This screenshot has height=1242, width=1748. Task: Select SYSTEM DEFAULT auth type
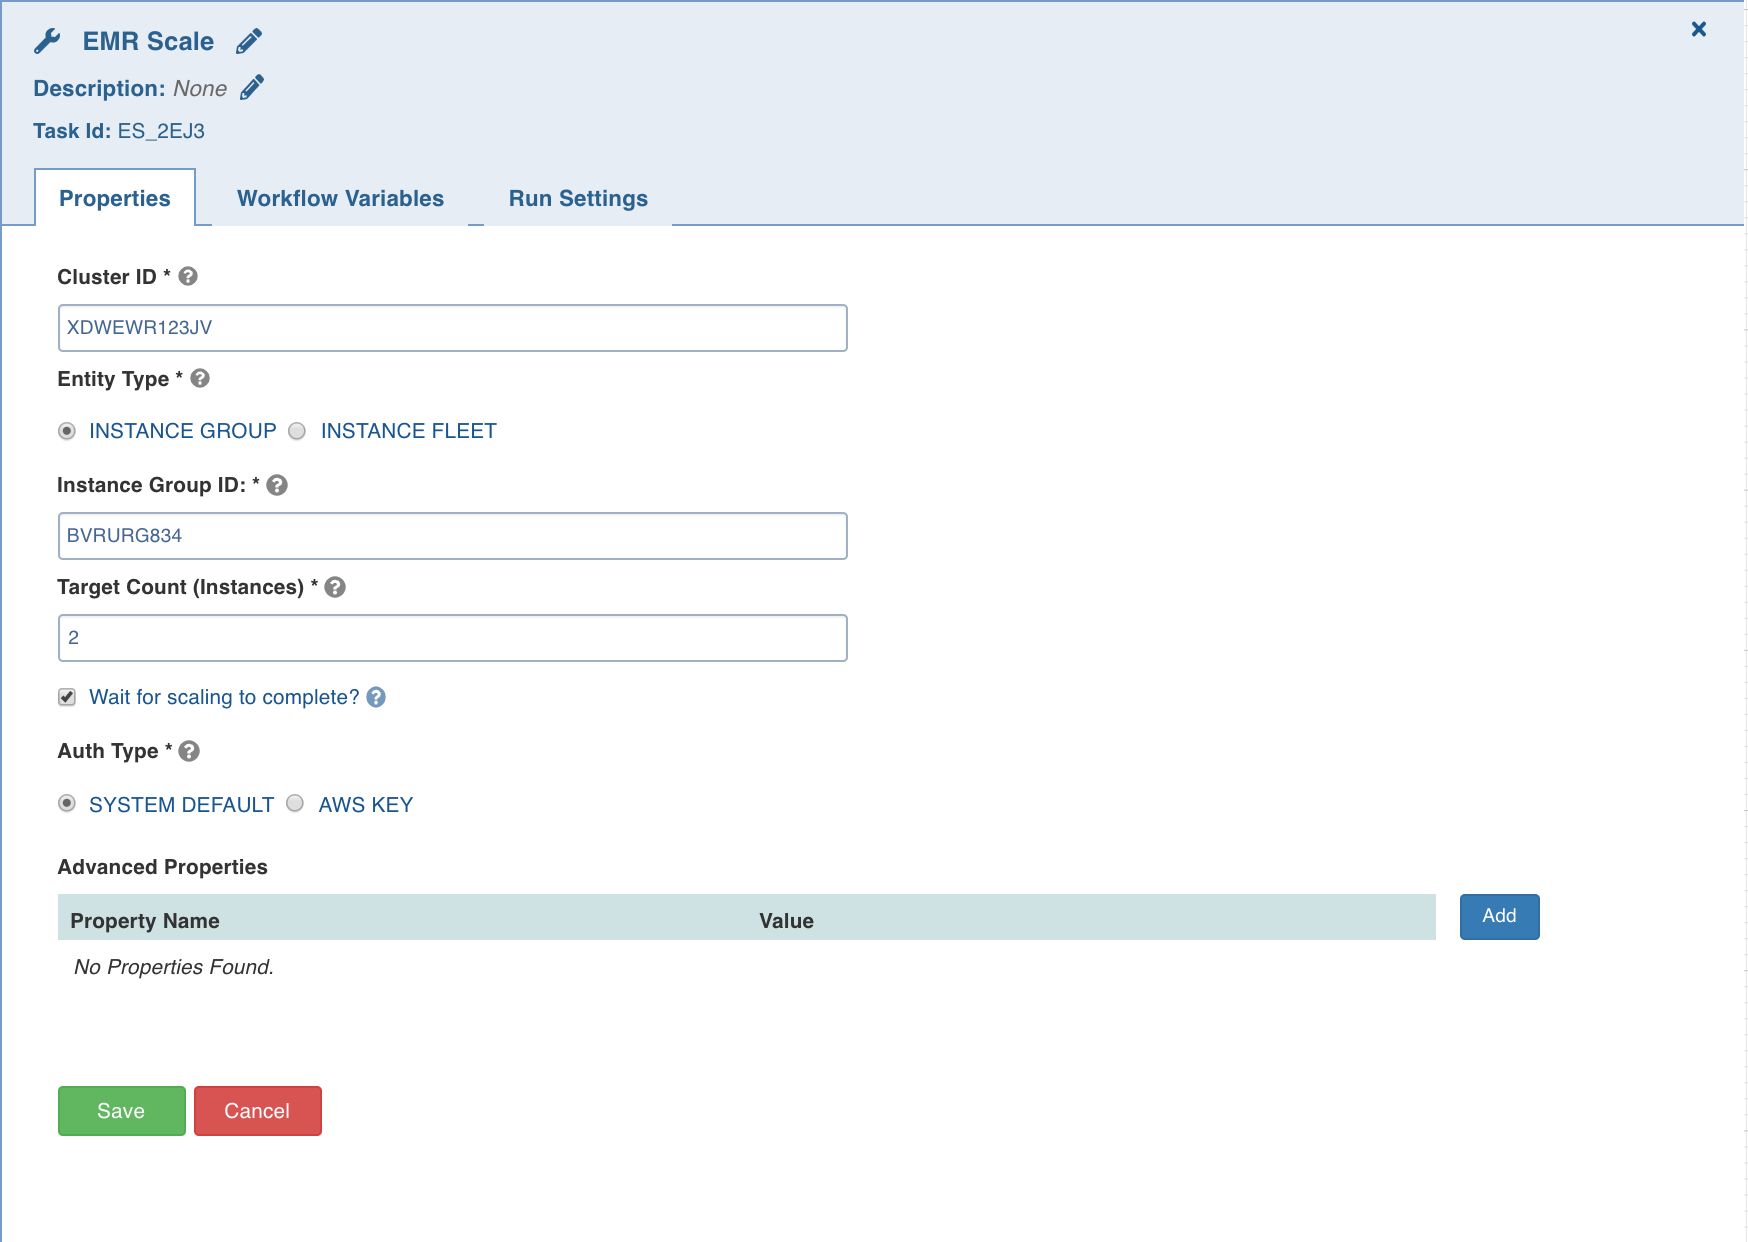coord(67,804)
